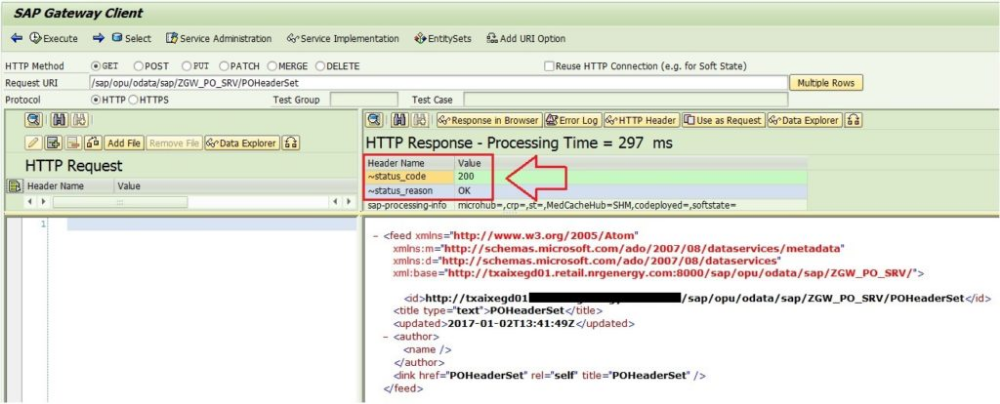Click the Remove File button
Image resolution: width=1000 pixels, height=404 pixels.
tap(175, 143)
